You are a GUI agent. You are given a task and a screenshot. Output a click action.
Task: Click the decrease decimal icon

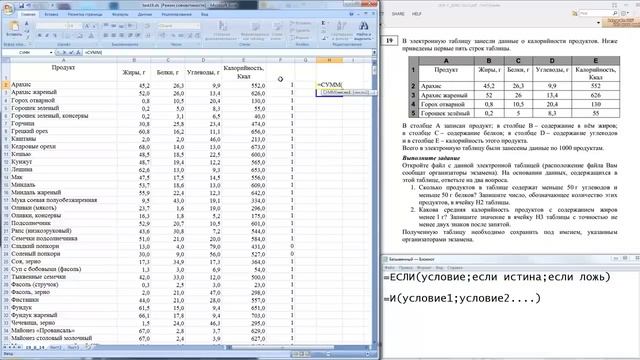point(197,35)
